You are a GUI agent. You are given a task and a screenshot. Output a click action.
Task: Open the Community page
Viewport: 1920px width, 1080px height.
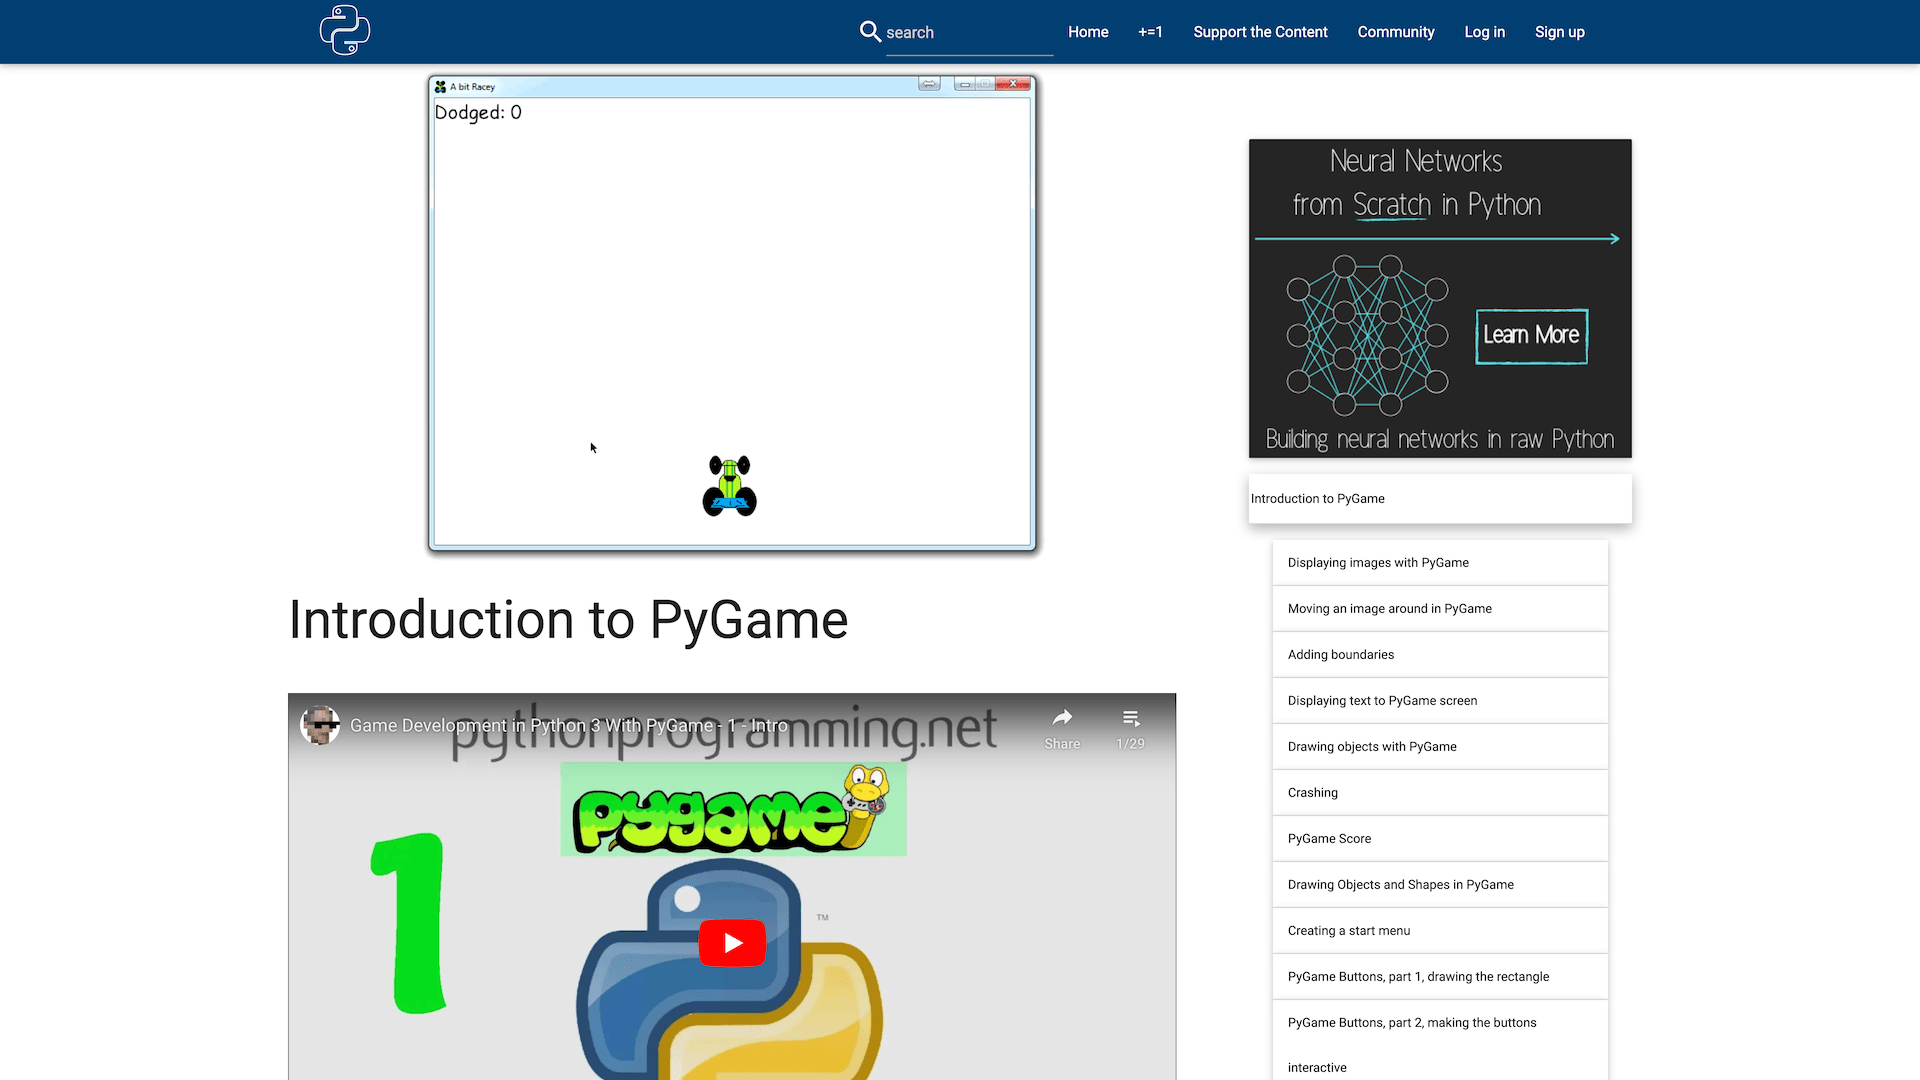(x=1395, y=32)
